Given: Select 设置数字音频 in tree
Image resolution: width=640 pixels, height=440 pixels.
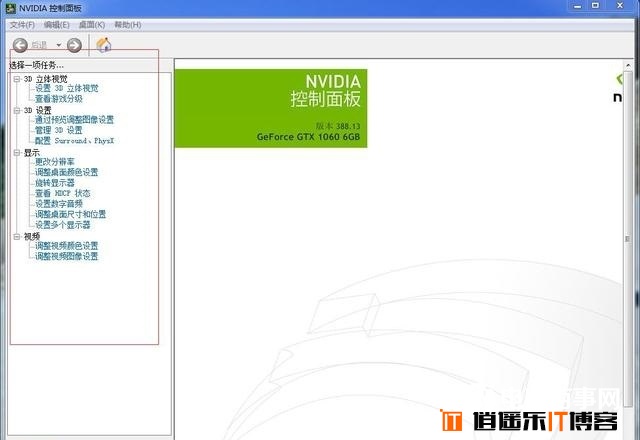Looking at the screenshot, I should (x=59, y=204).
